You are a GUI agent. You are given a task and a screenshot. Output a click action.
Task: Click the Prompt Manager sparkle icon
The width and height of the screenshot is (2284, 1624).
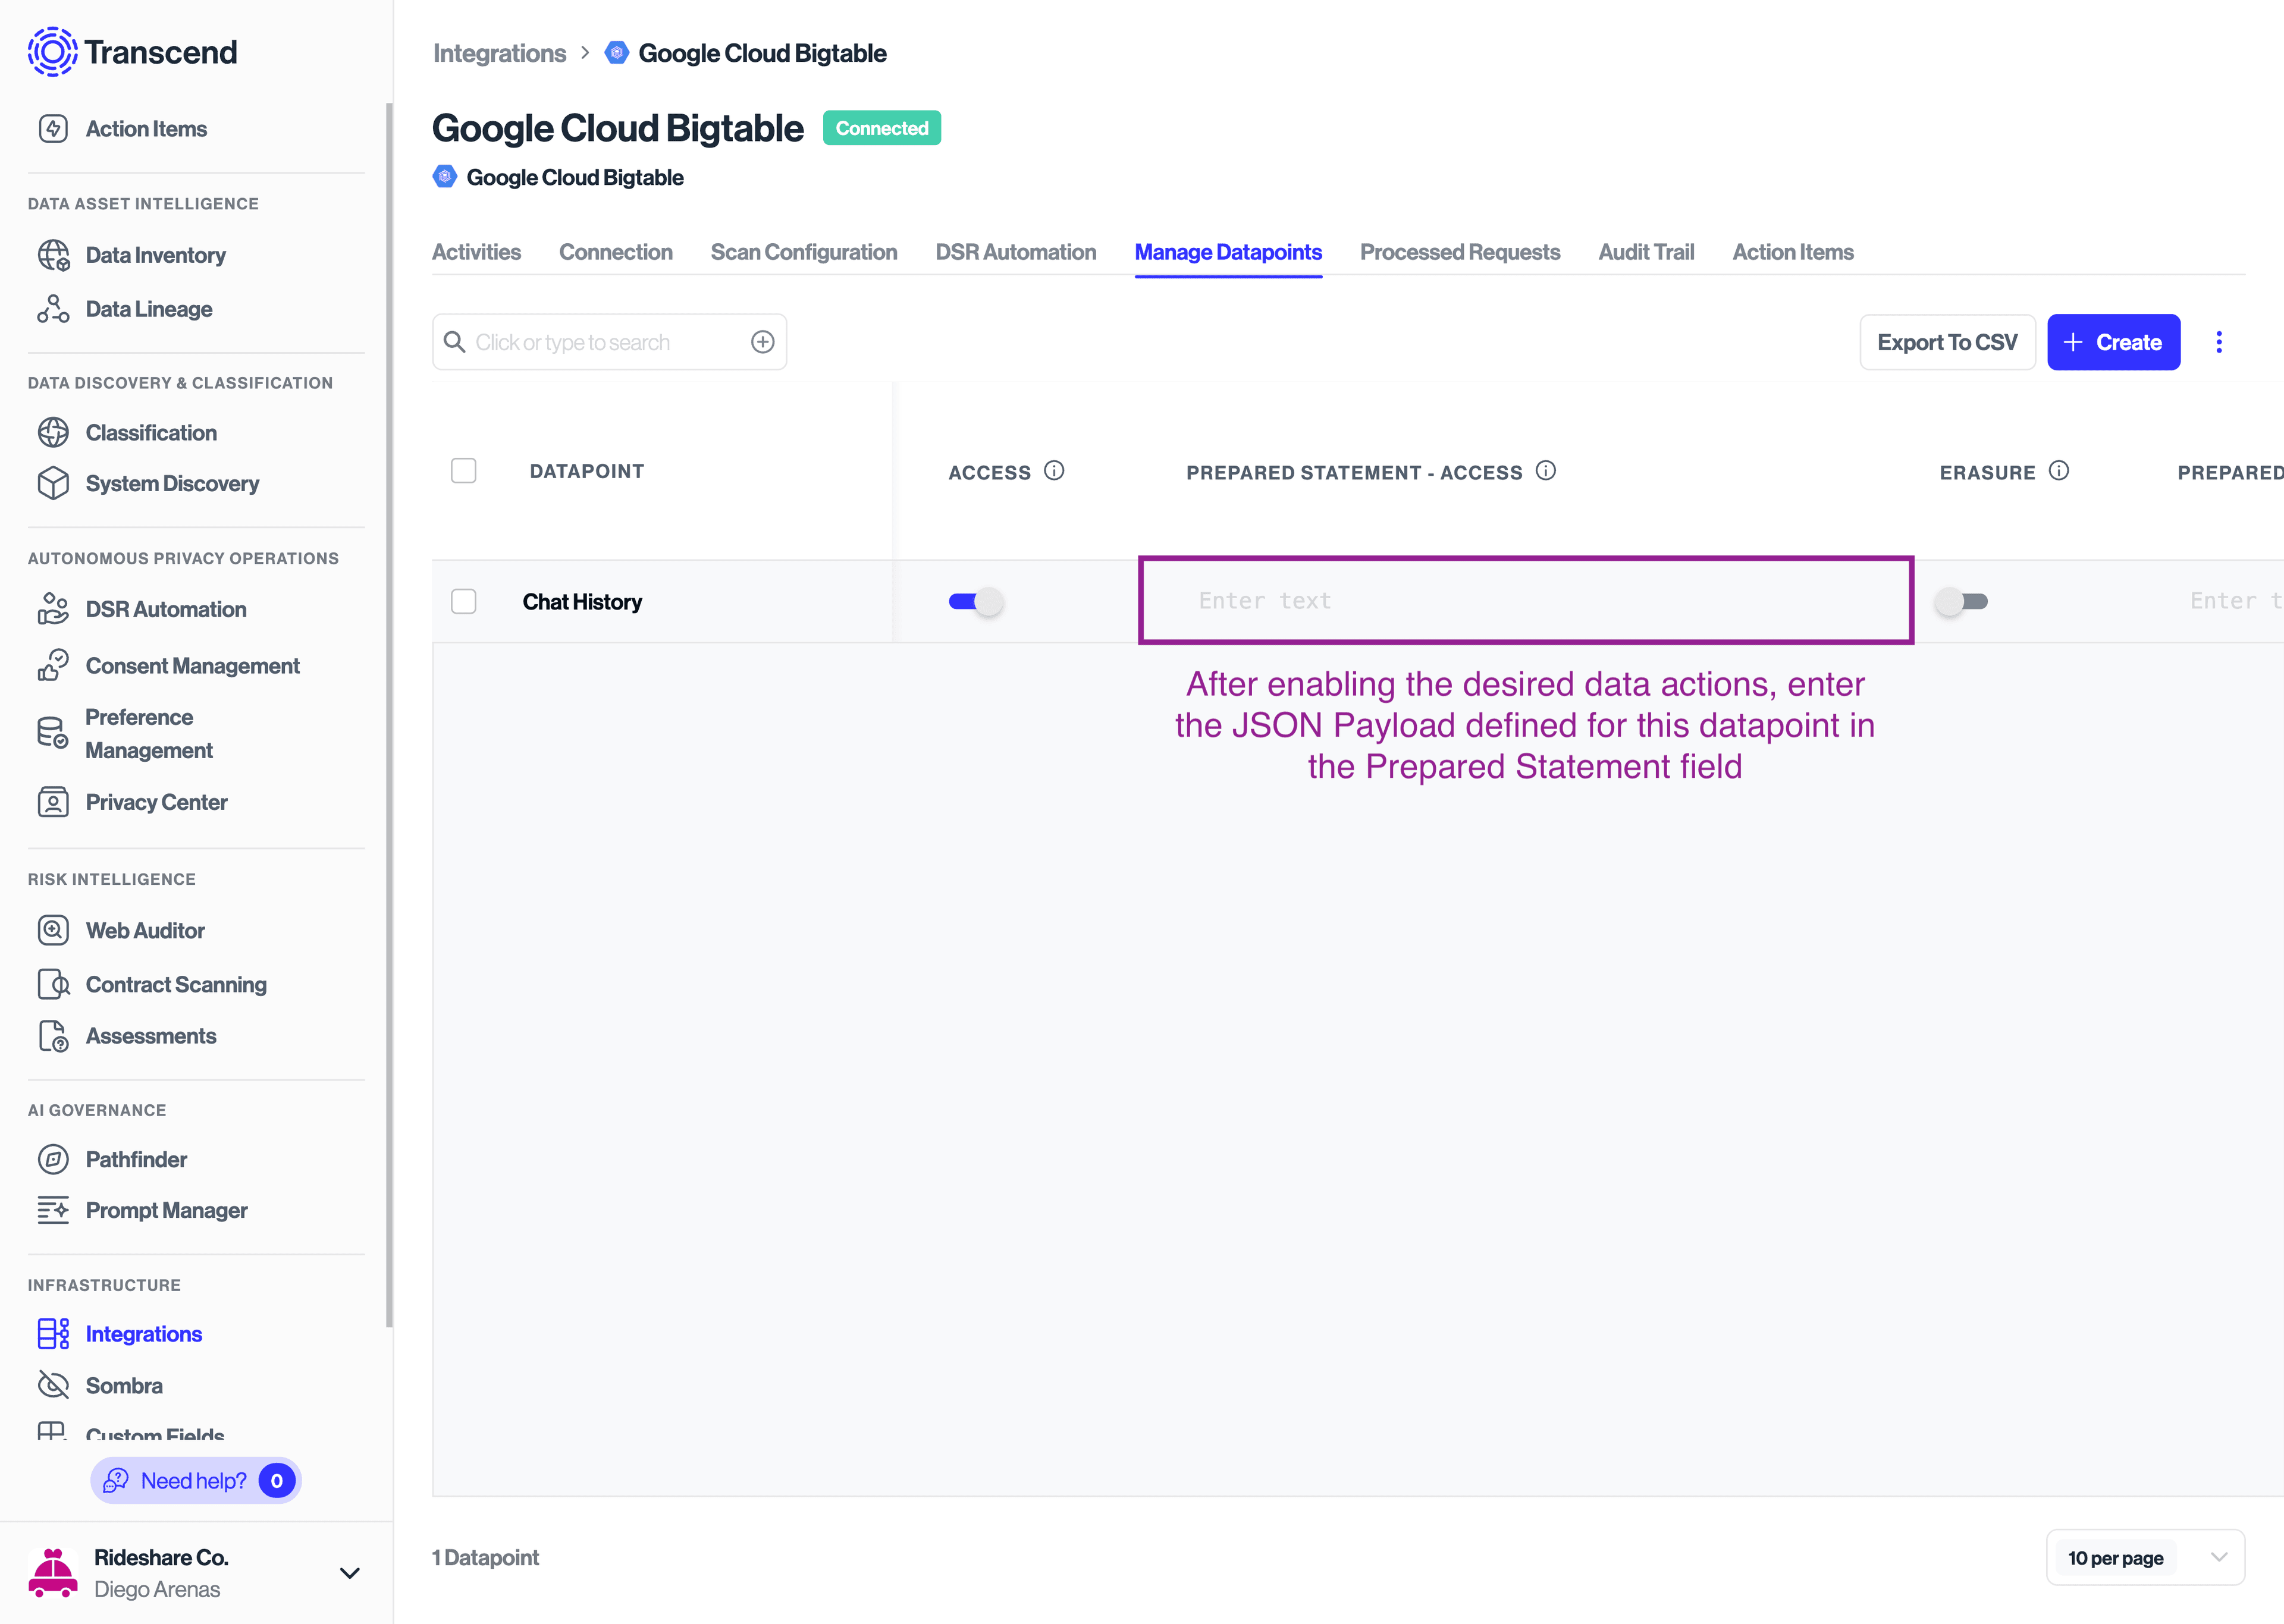tap(53, 1210)
